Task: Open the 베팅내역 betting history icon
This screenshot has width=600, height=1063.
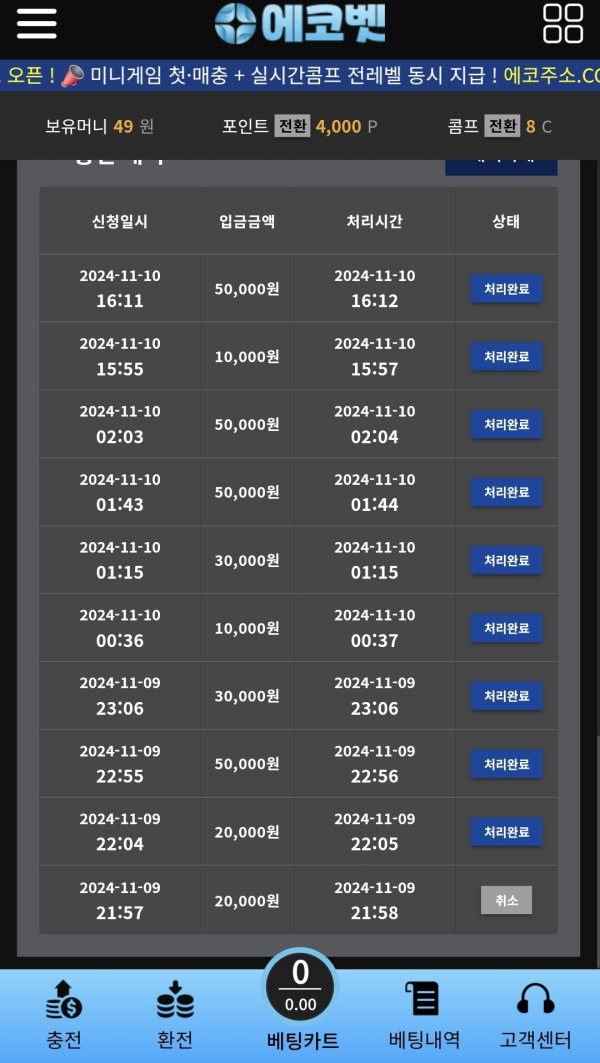Action: tap(424, 1002)
